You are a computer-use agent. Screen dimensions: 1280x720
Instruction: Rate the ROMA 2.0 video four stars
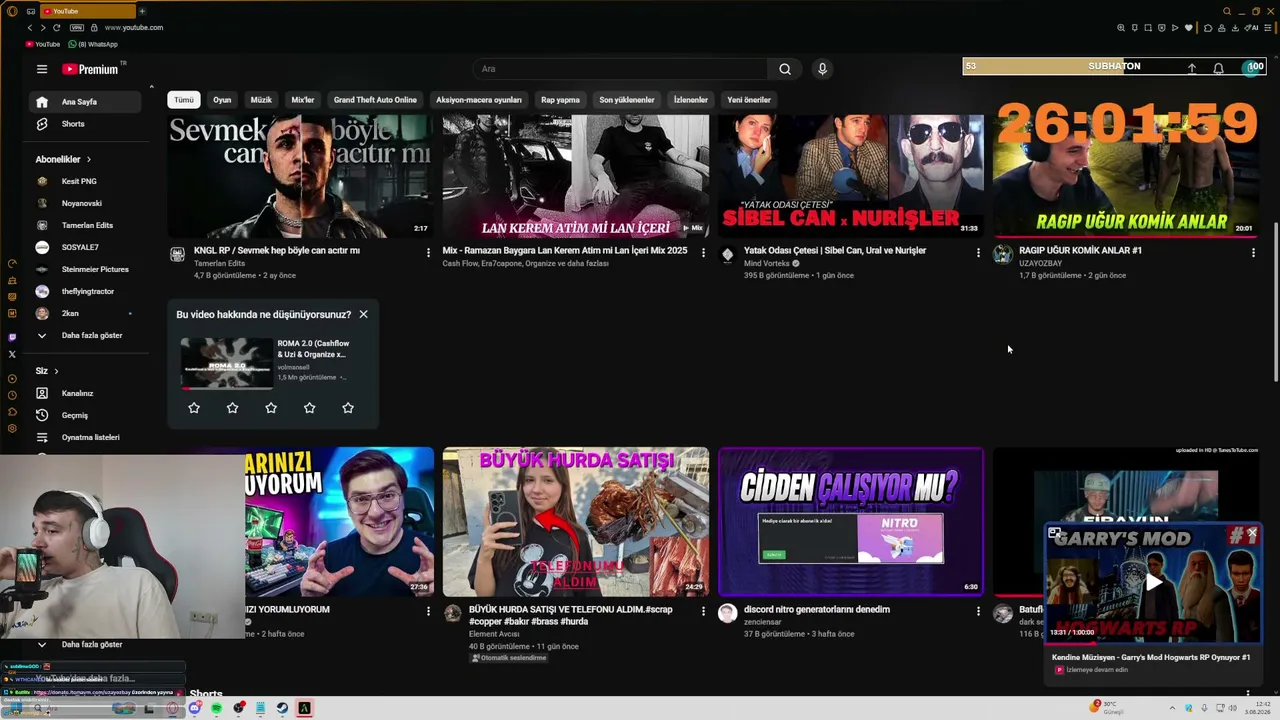click(x=309, y=408)
